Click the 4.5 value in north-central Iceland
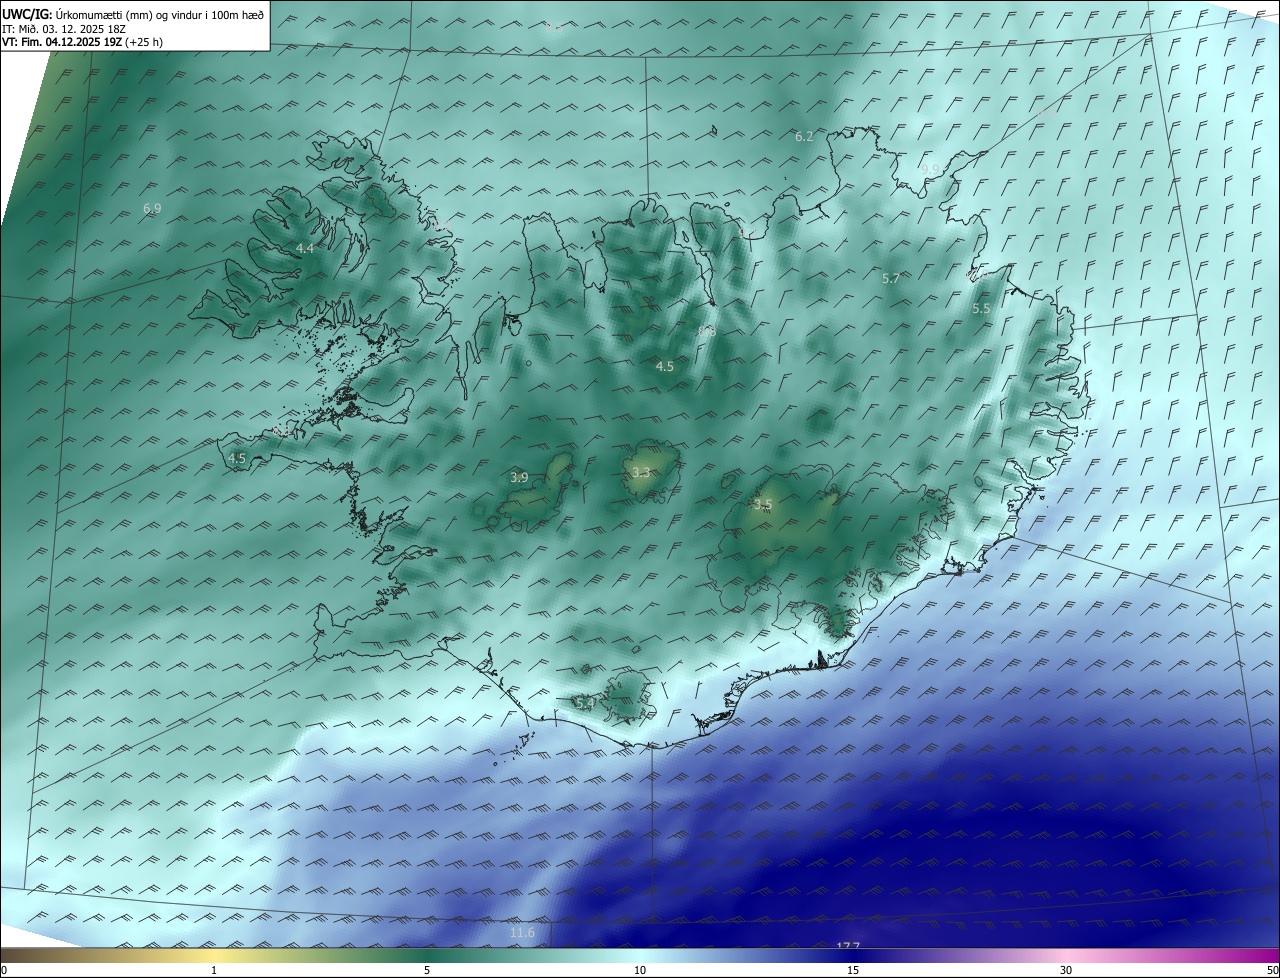The height and width of the screenshot is (978, 1280). pos(664,367)
